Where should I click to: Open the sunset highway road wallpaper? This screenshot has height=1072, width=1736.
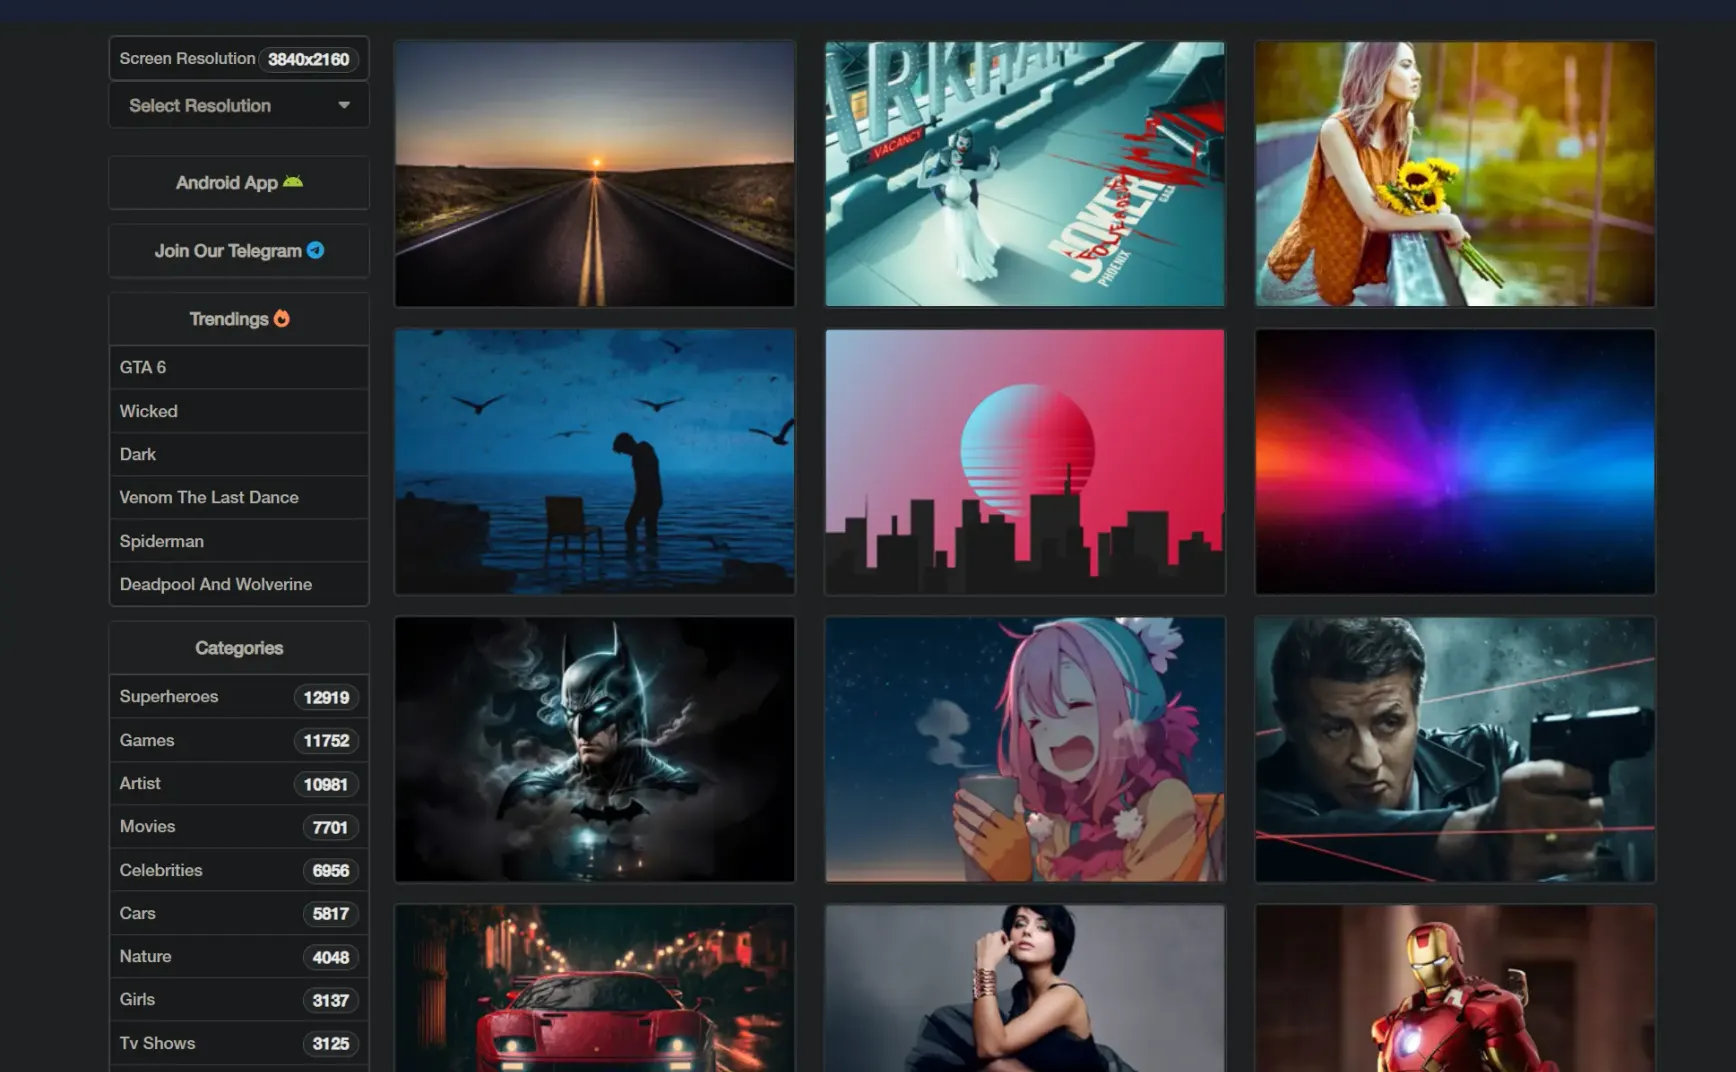tap(595, 174)
